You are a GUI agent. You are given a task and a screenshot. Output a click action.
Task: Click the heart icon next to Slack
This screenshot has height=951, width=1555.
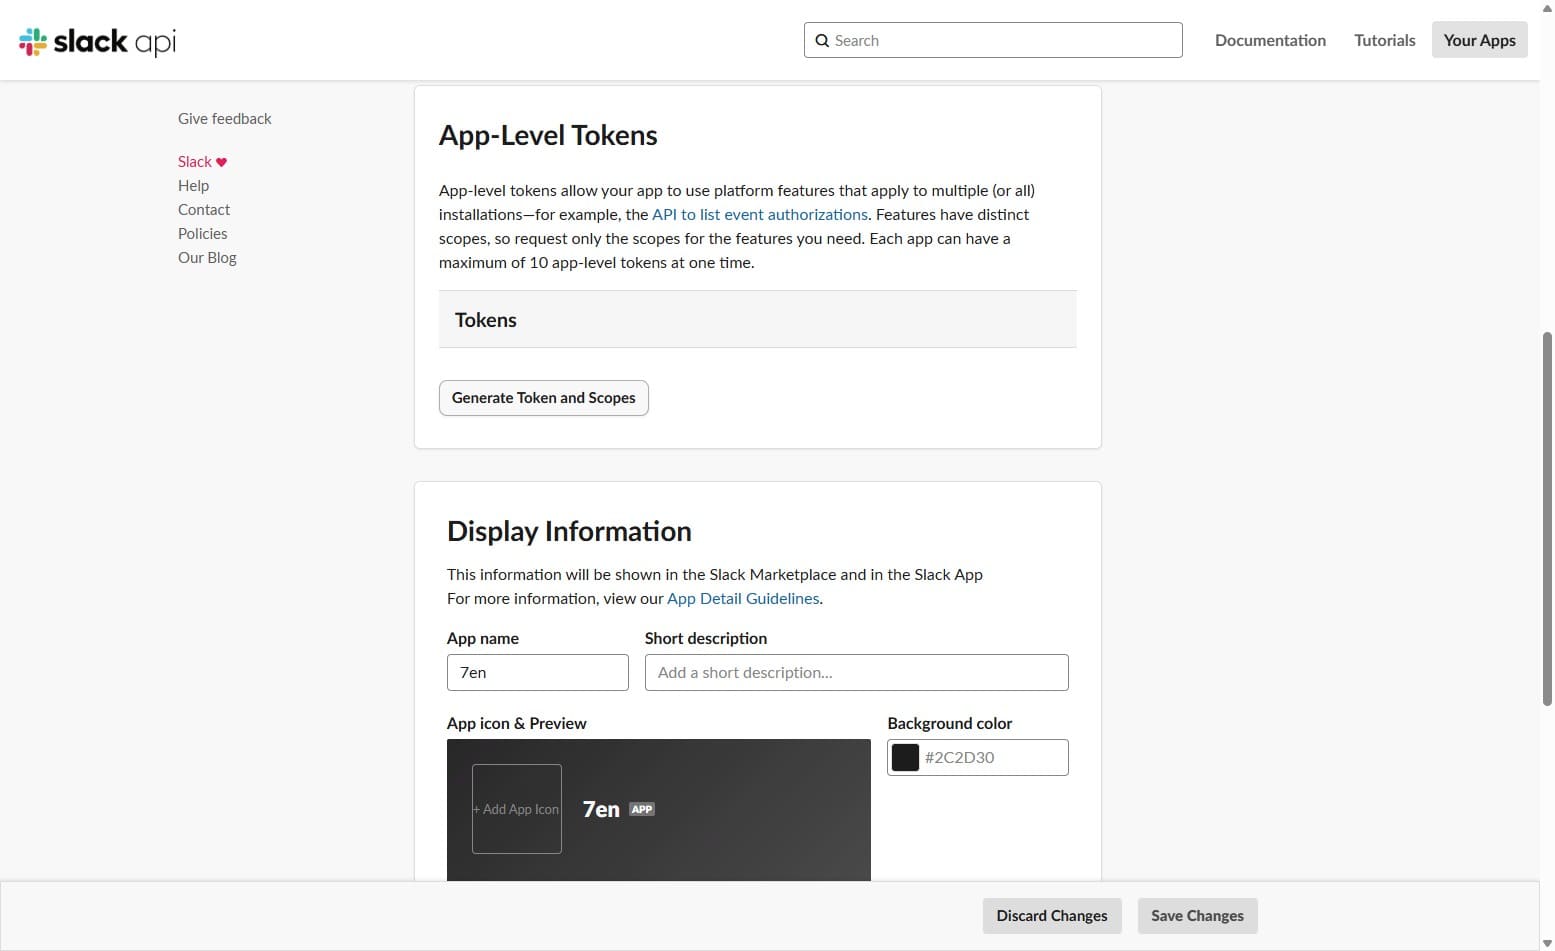click(221, 162)
